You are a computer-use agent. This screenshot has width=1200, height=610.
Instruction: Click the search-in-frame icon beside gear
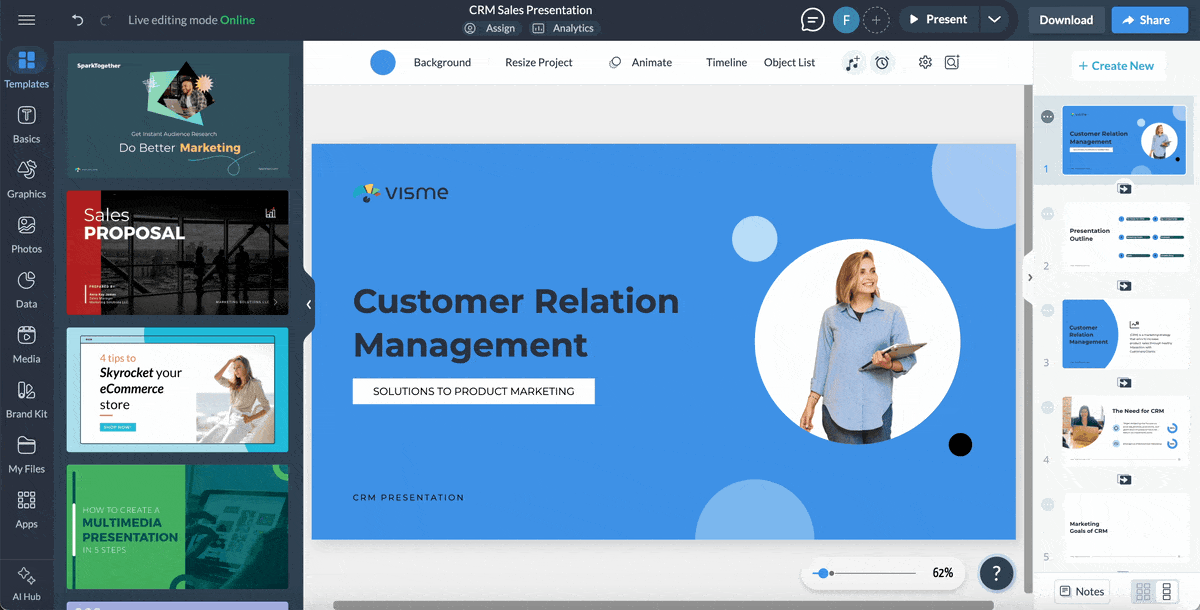tap(952, 62)
